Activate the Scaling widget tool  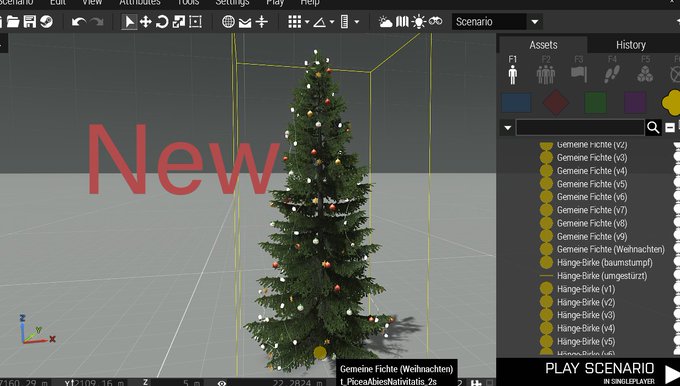pos(179,22)
